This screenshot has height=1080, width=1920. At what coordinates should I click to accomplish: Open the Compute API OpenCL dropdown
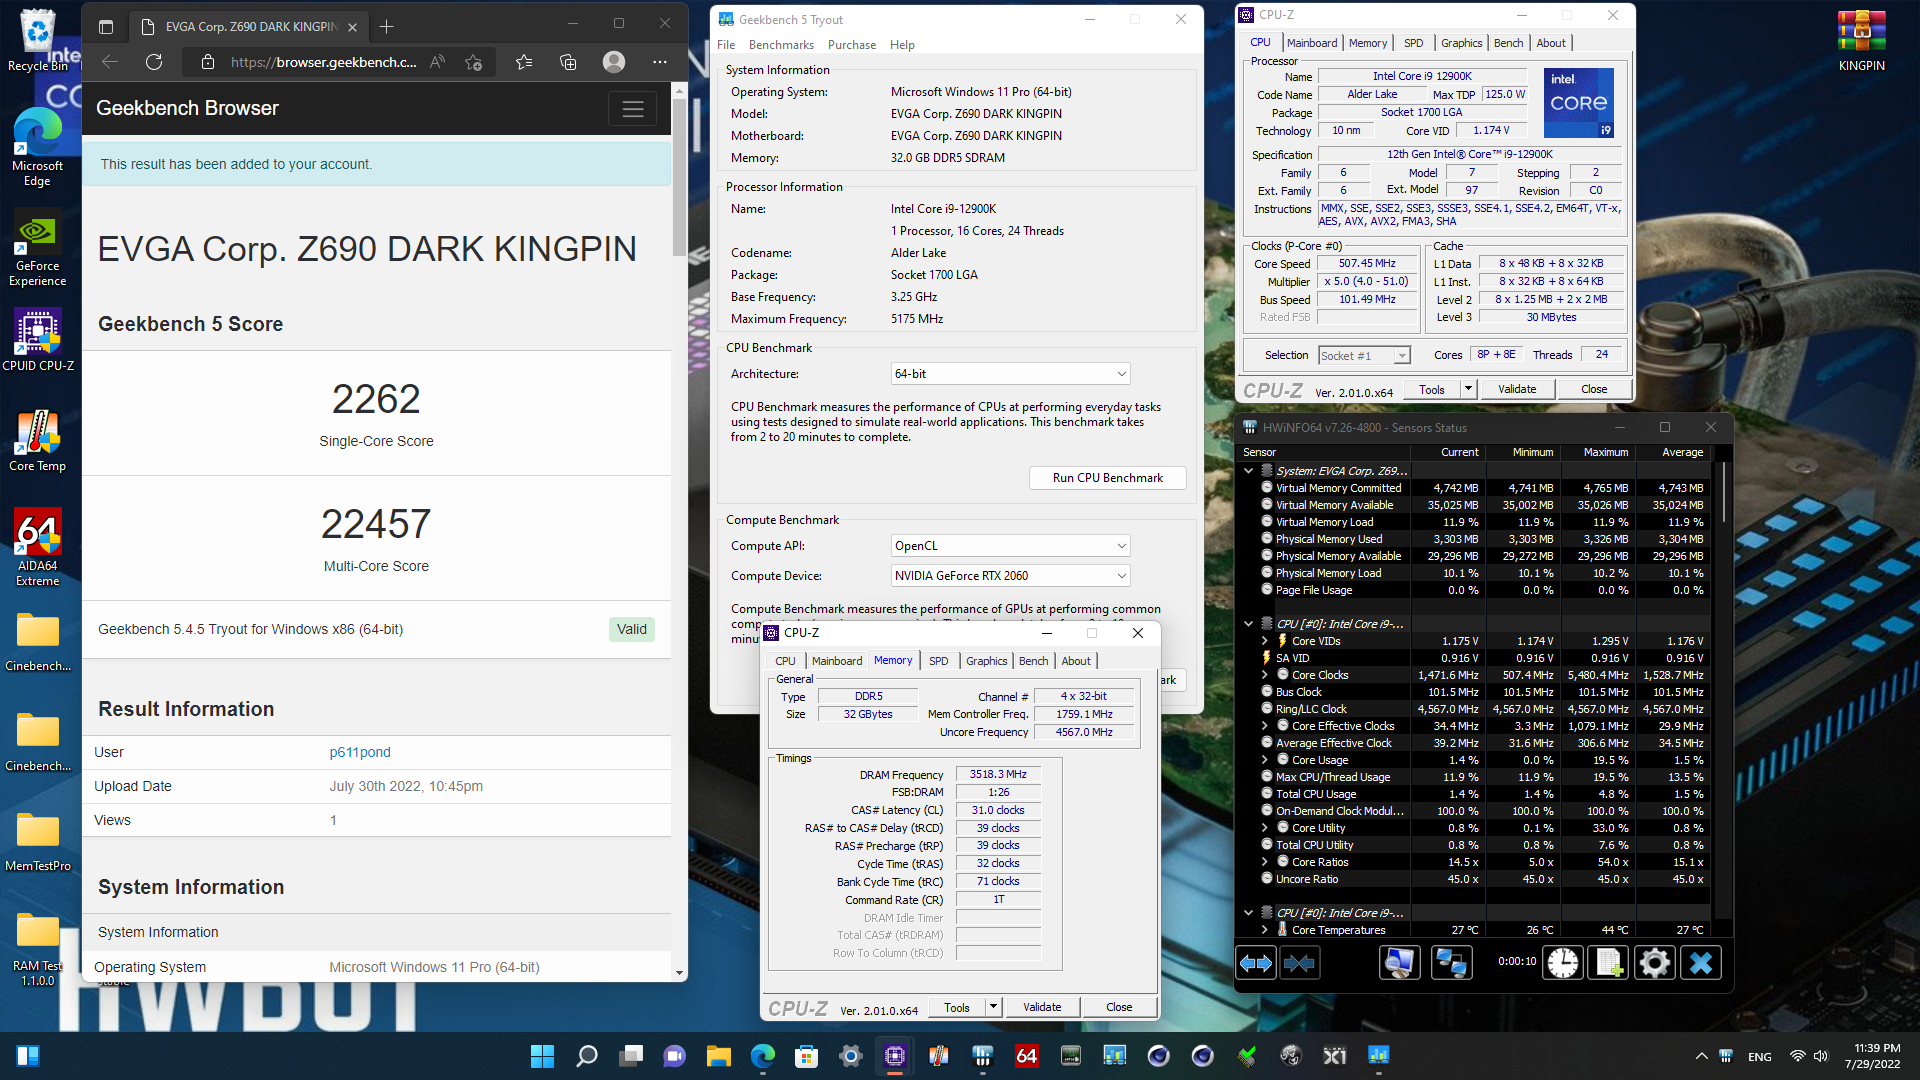pos(1011,546)
